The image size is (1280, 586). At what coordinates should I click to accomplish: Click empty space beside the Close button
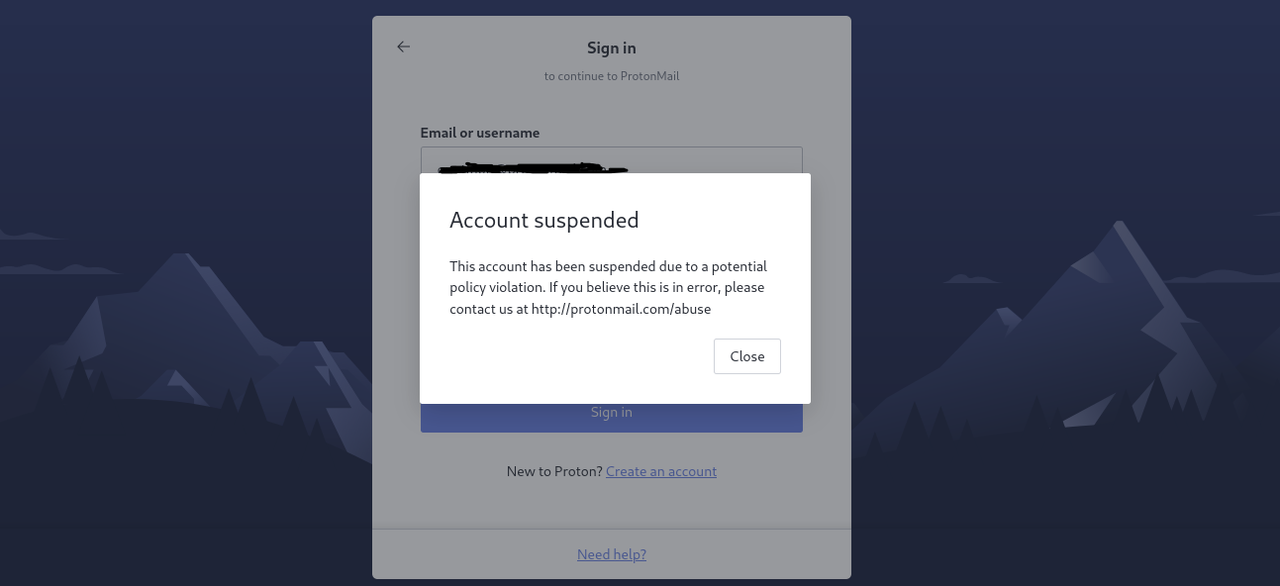click(x=580, y=356)
